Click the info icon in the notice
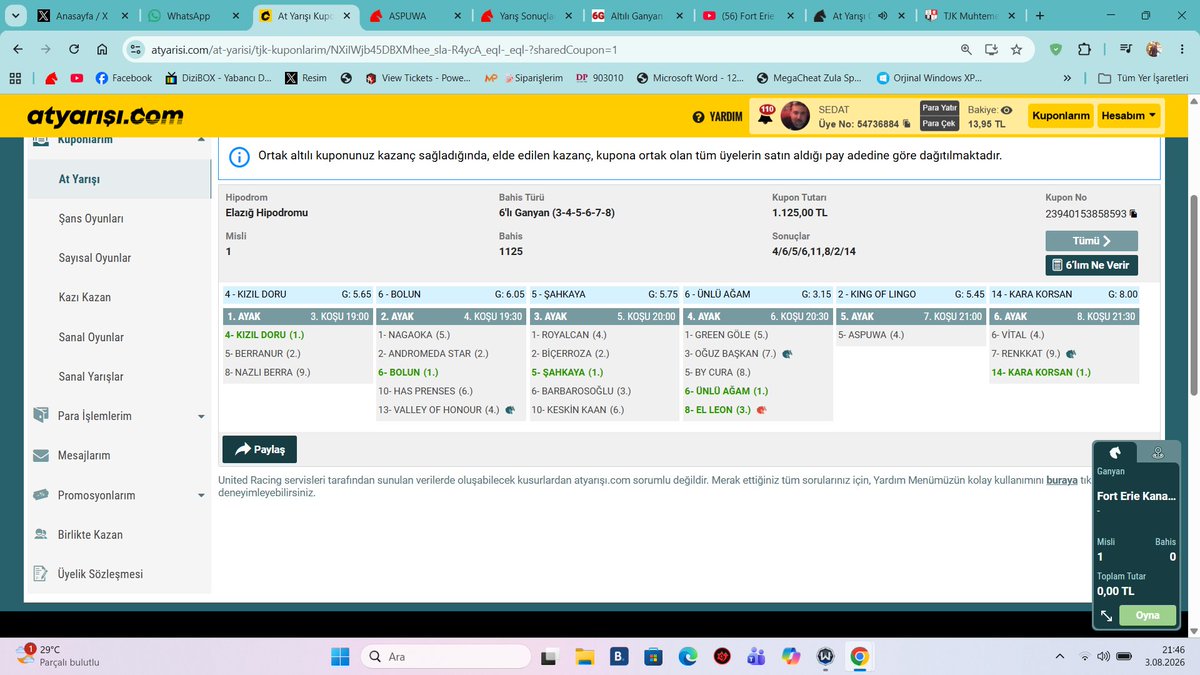Image resolution: width=1200 pixels, height=675 pixels. coord(239,156)
